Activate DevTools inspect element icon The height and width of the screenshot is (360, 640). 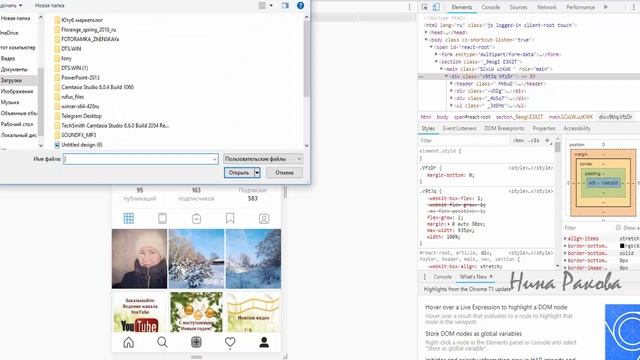pyautogui.click(x=425, y=7)
